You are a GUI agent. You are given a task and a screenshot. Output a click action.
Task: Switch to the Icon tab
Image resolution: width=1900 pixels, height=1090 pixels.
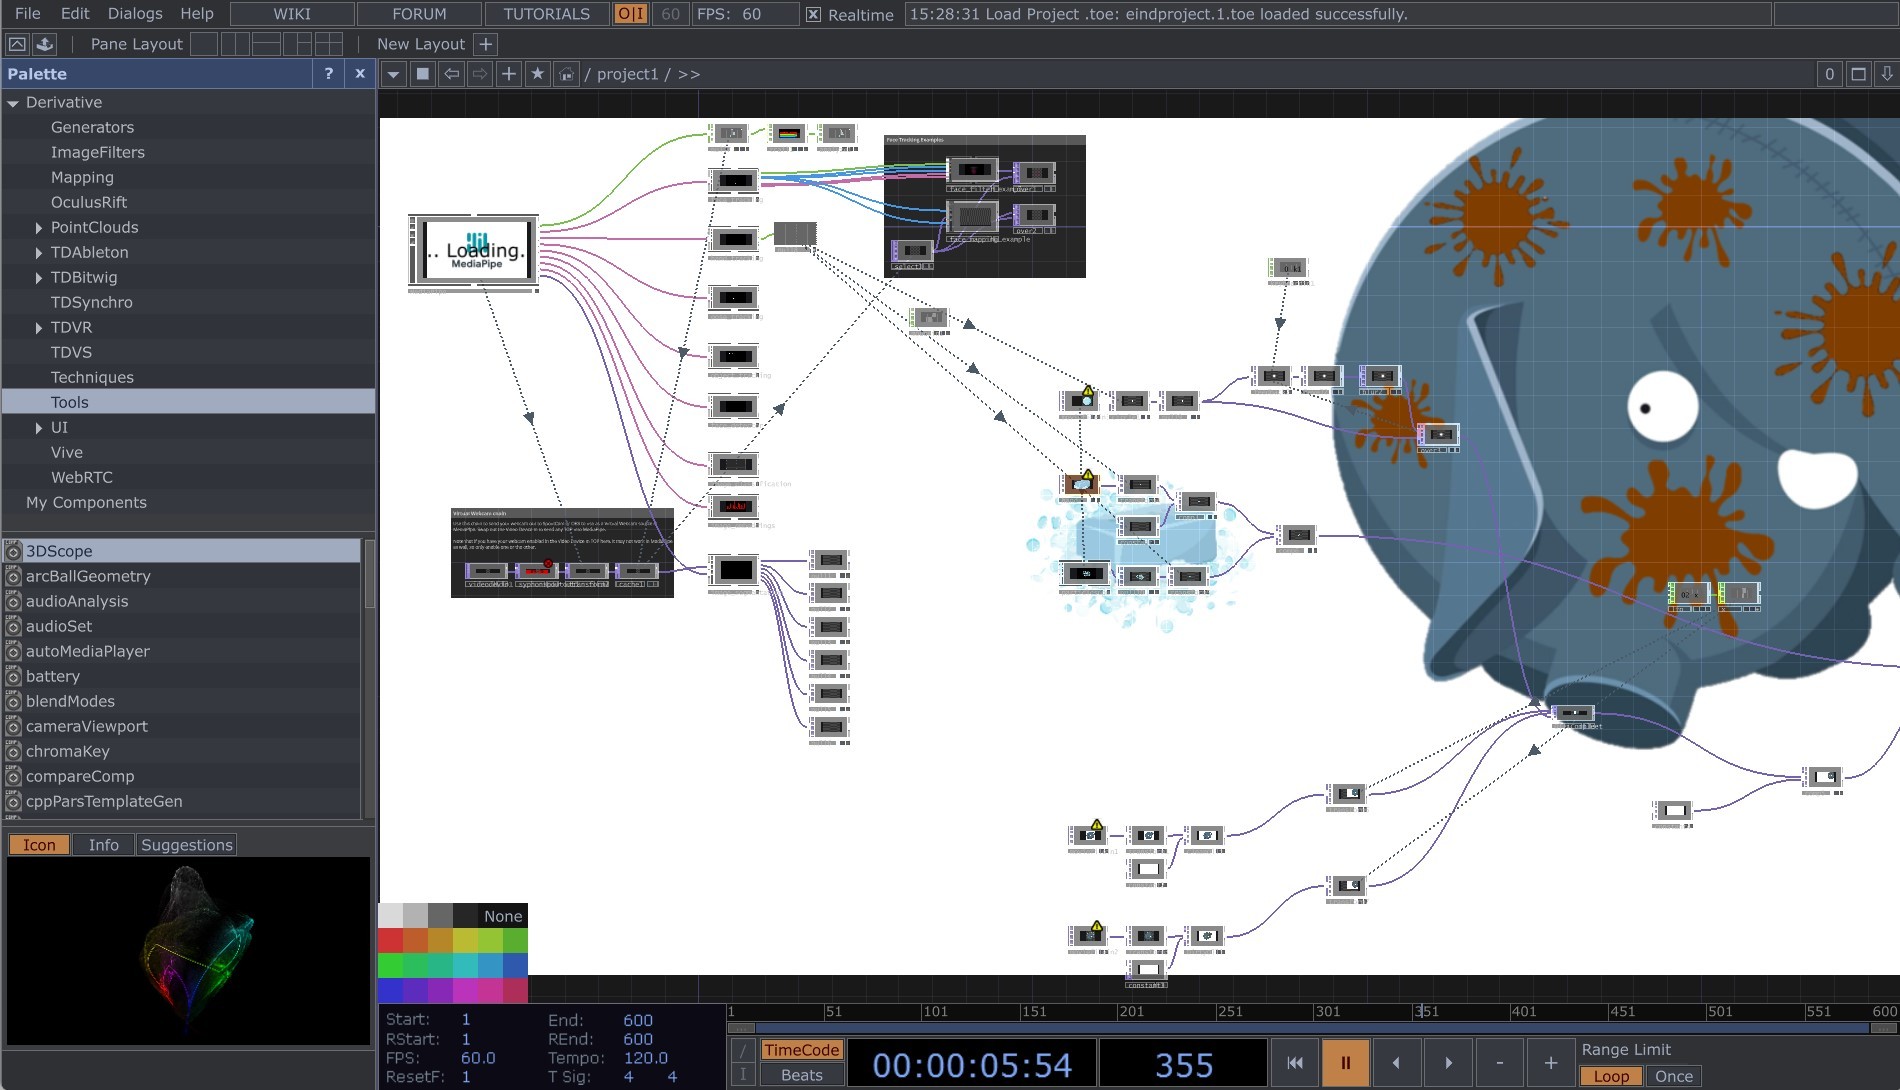click(39, 845)
